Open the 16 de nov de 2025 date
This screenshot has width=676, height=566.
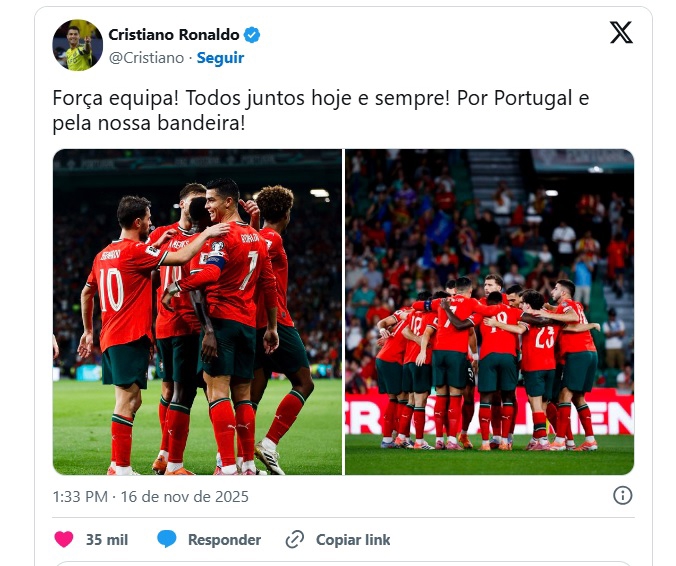tap(185, 497)
